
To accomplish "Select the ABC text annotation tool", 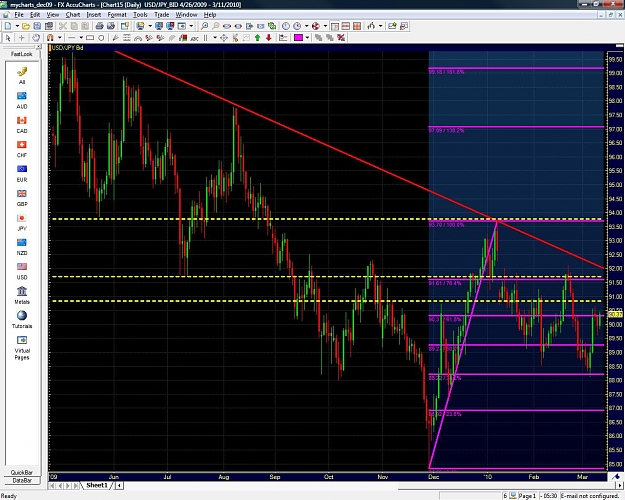I will coord(195,39).
